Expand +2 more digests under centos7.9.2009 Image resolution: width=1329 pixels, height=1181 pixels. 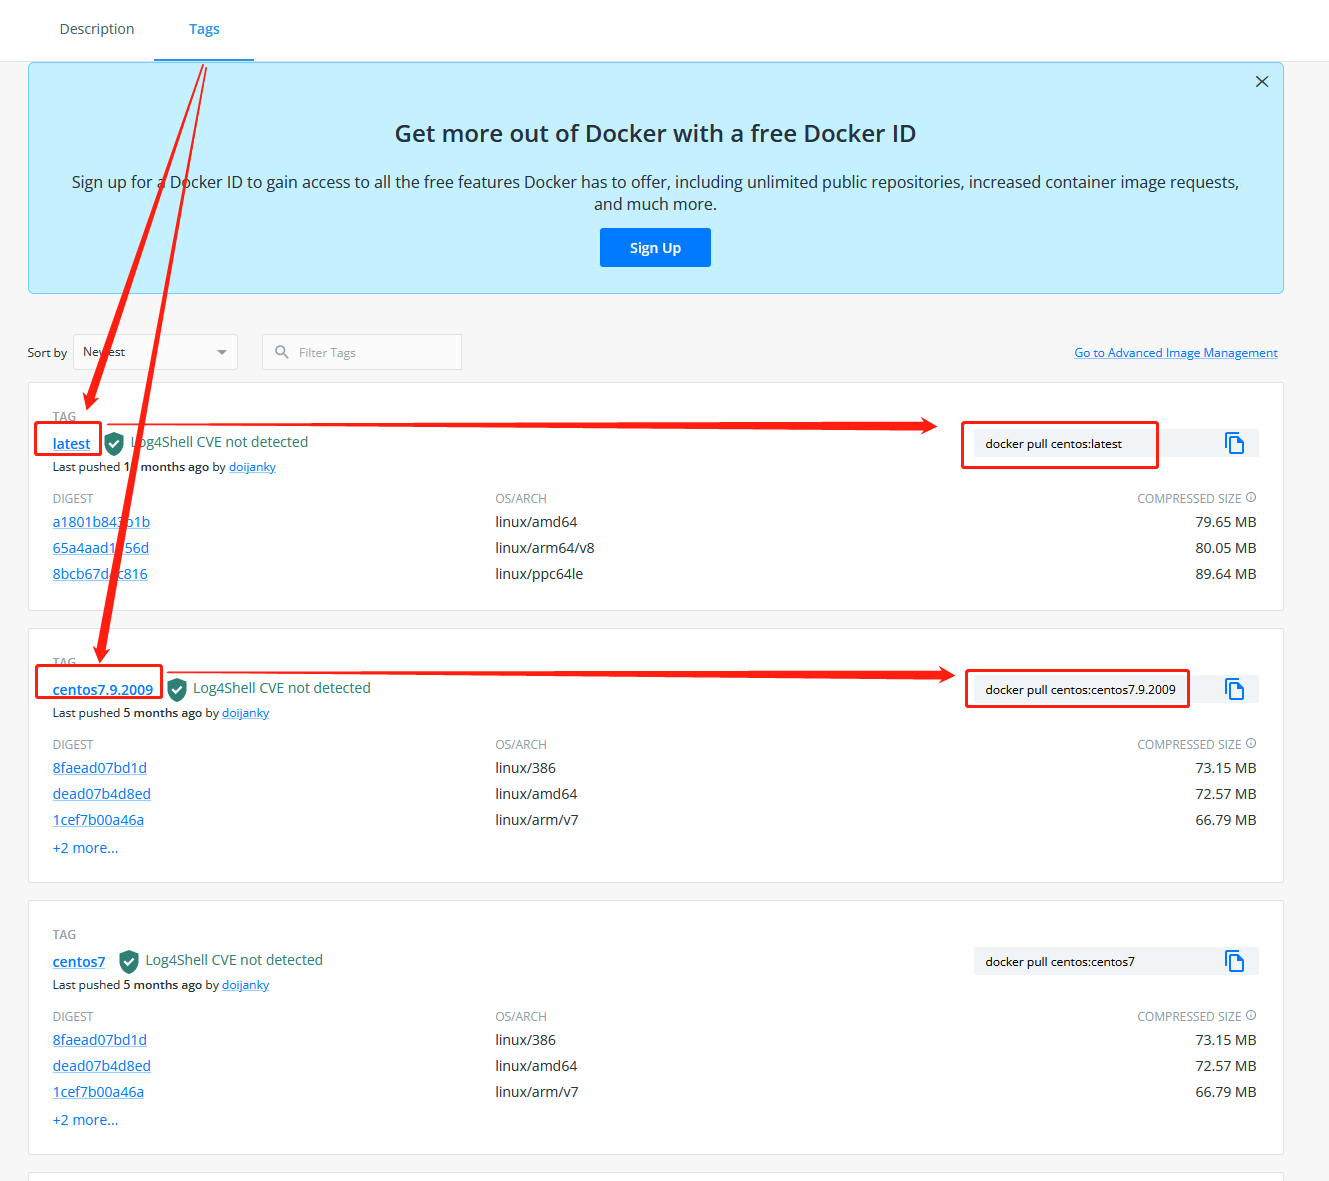tap(85, 848)
